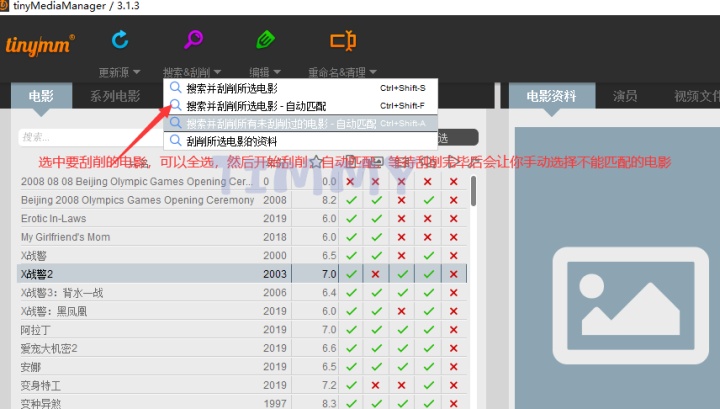Click the tinymm logo
The height and width of the screenshot is (409, 720).
[40, 45]
